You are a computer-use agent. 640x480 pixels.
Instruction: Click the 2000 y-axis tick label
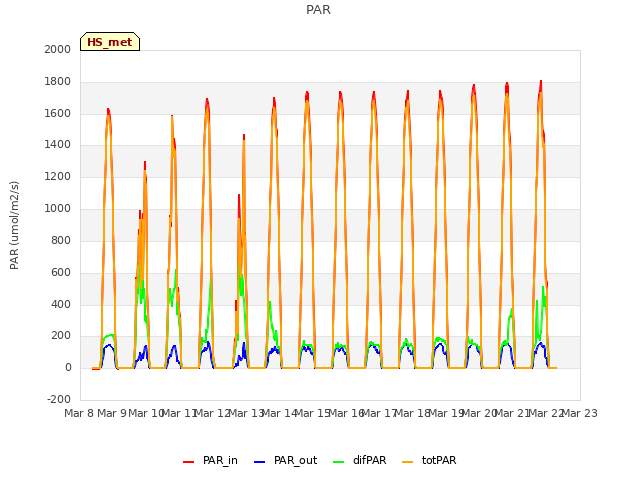point(58,49)
